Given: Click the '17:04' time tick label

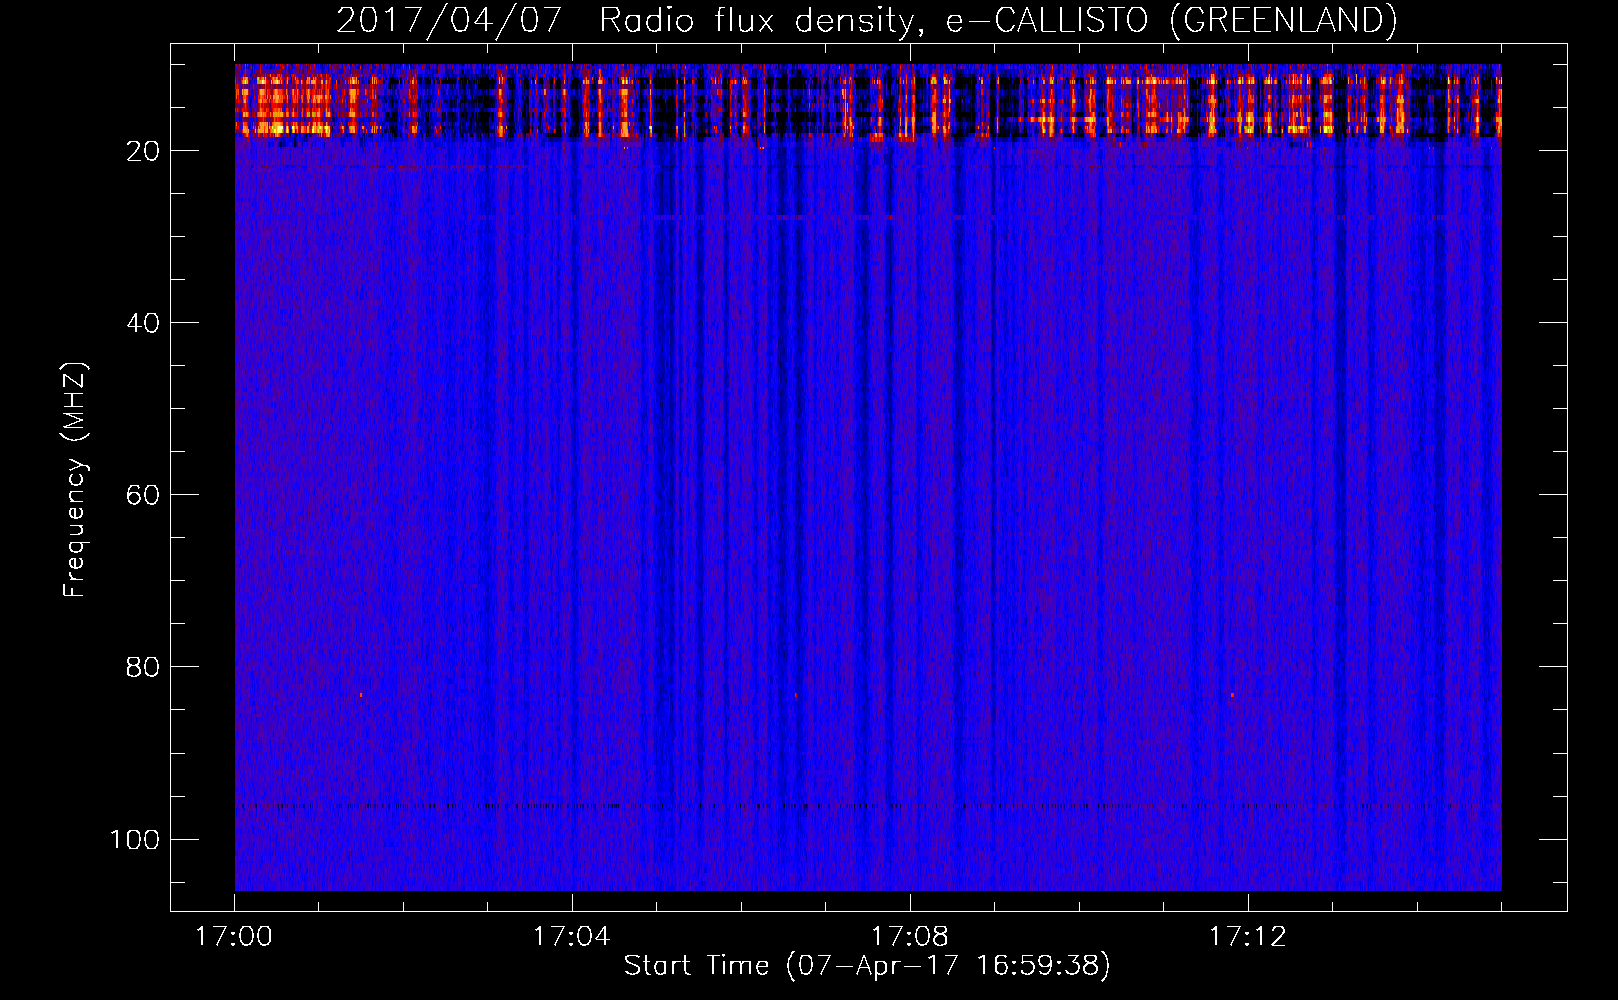Looking at the screenshot, I should (x=572, y=937).
